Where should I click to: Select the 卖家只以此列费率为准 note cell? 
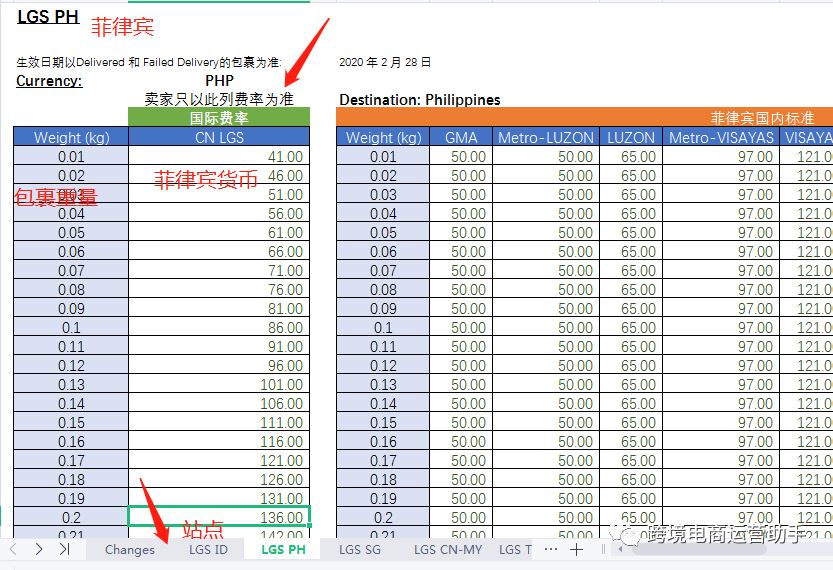[x=219, y=99]
